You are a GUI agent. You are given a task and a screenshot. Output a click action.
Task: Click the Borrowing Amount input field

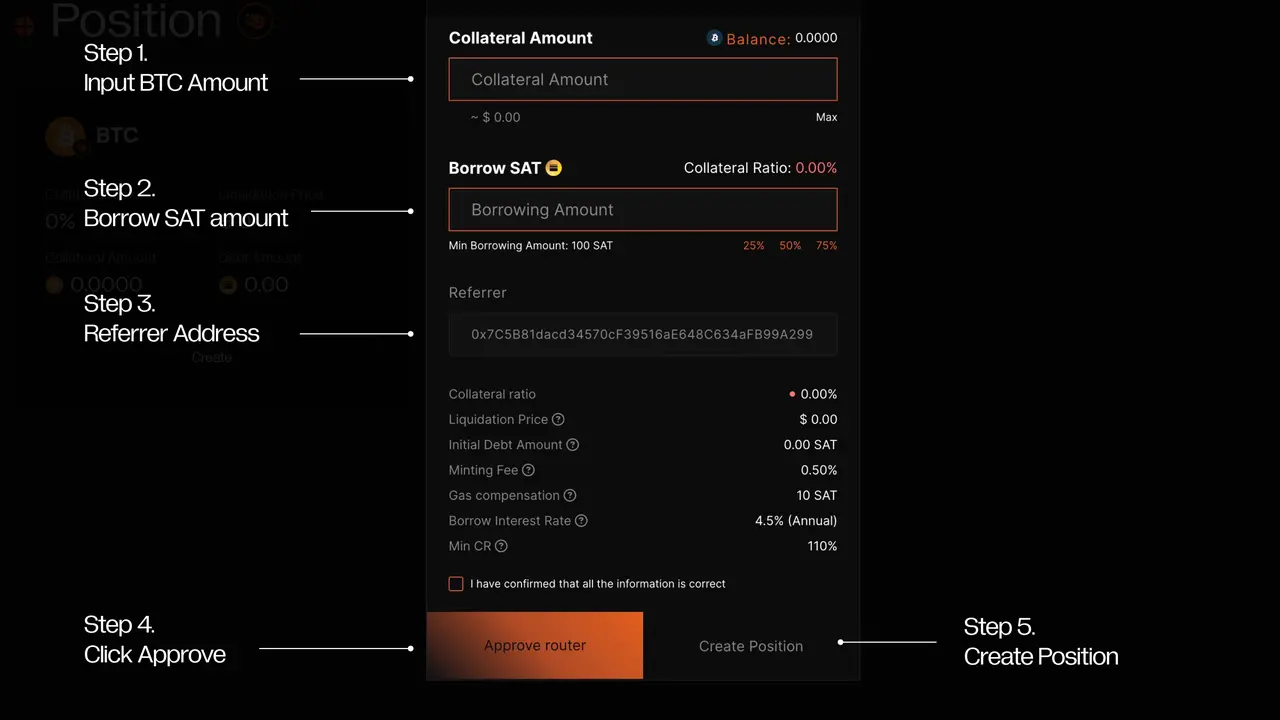click(642, 210)
